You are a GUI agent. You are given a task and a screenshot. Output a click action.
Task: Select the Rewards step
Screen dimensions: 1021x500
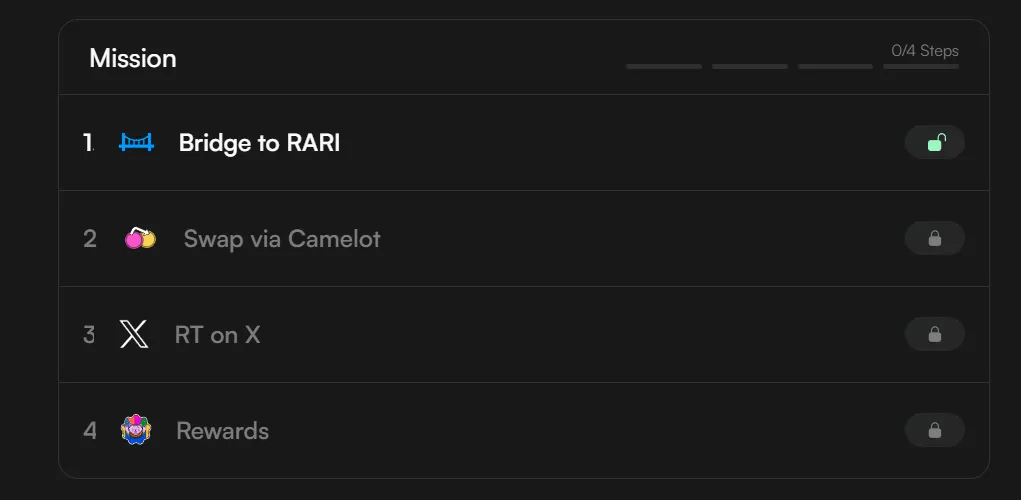pyautogui.click(x=222, y=431)
